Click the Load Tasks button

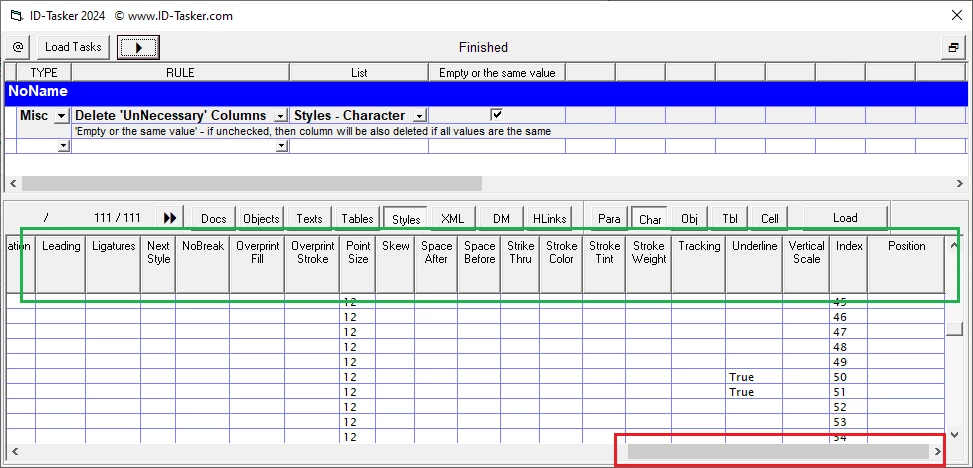click(73, 47)
